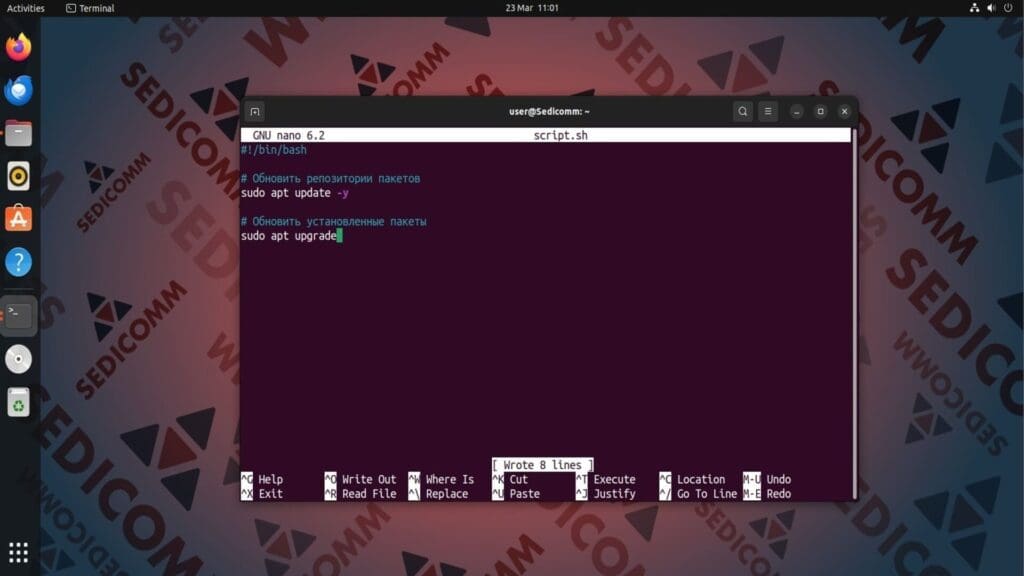Open a new terminal tab
This screenshot has height=576, width=1024.
(x=255, y=111)
